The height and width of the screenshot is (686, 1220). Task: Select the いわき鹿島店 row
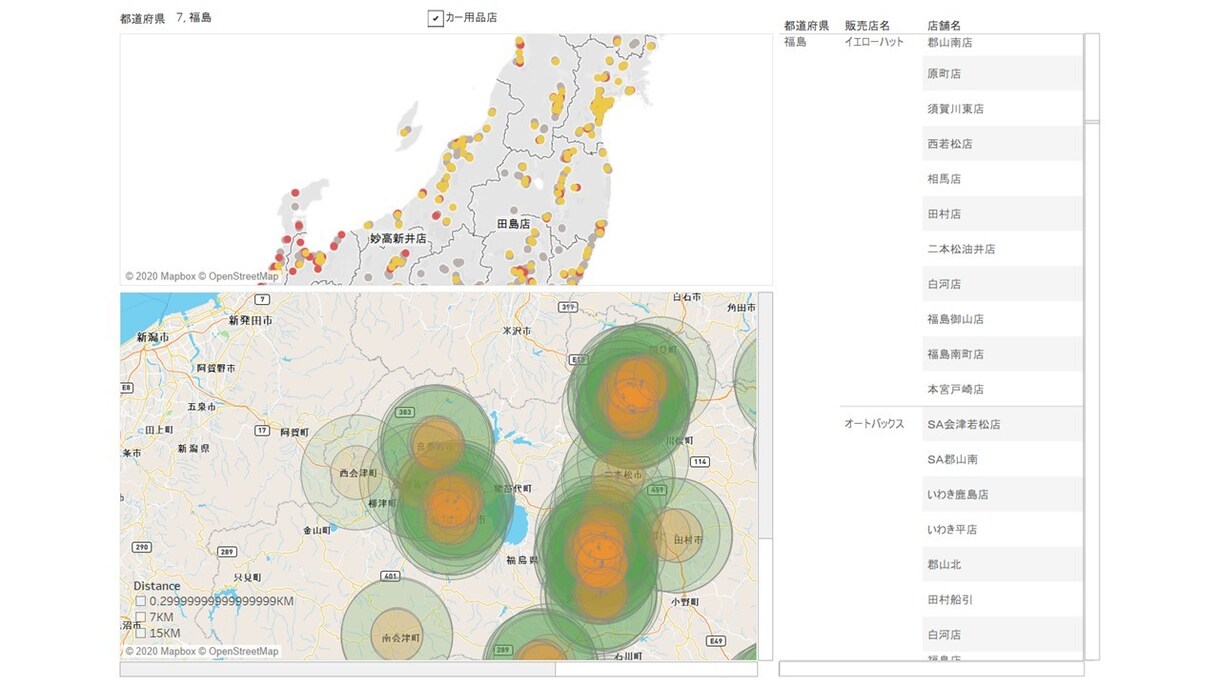click(x=1003, y=494)
